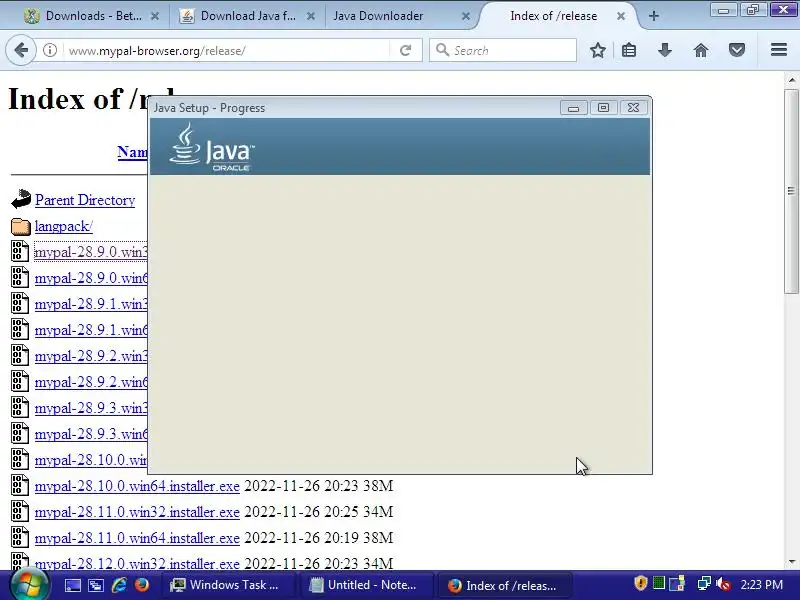
Task: Click file icon next to mypal-28.10.0.win64 installer
Action: click(20, 486)
